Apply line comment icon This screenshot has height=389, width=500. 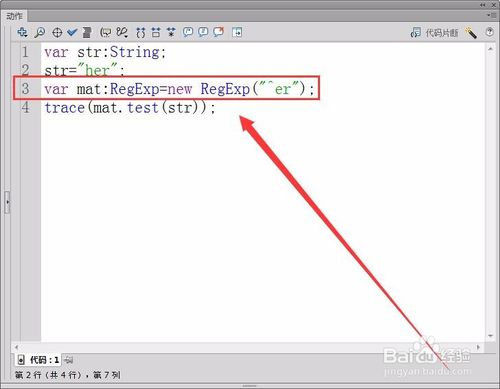pyautogui.click(x=203, y=32)
